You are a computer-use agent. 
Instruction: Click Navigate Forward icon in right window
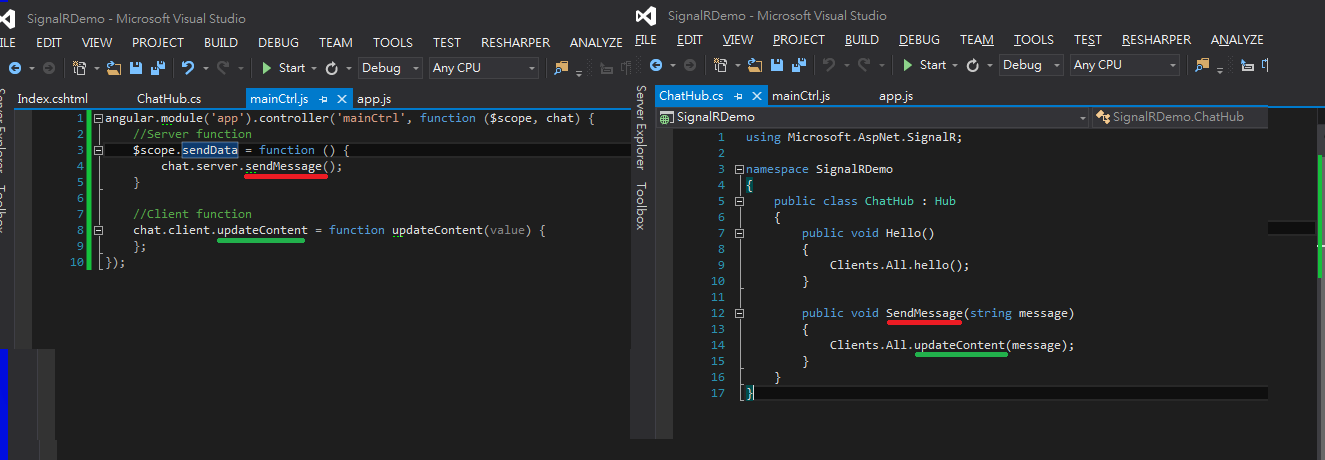tap(688, 65)
